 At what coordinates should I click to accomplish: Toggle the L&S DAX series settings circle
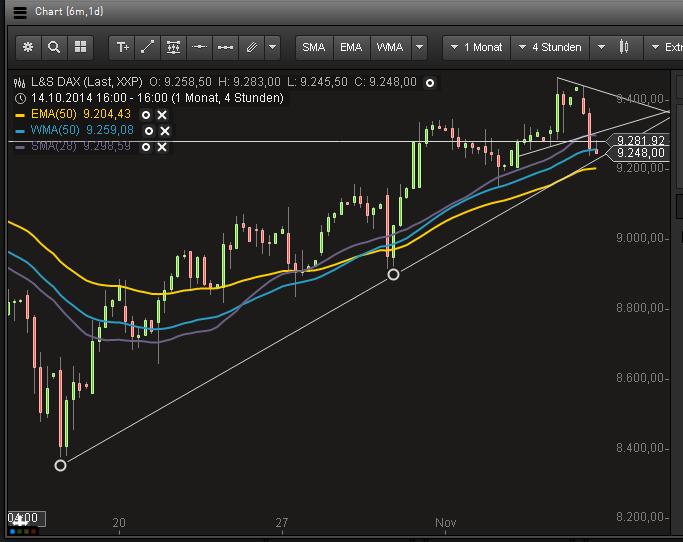430,82
